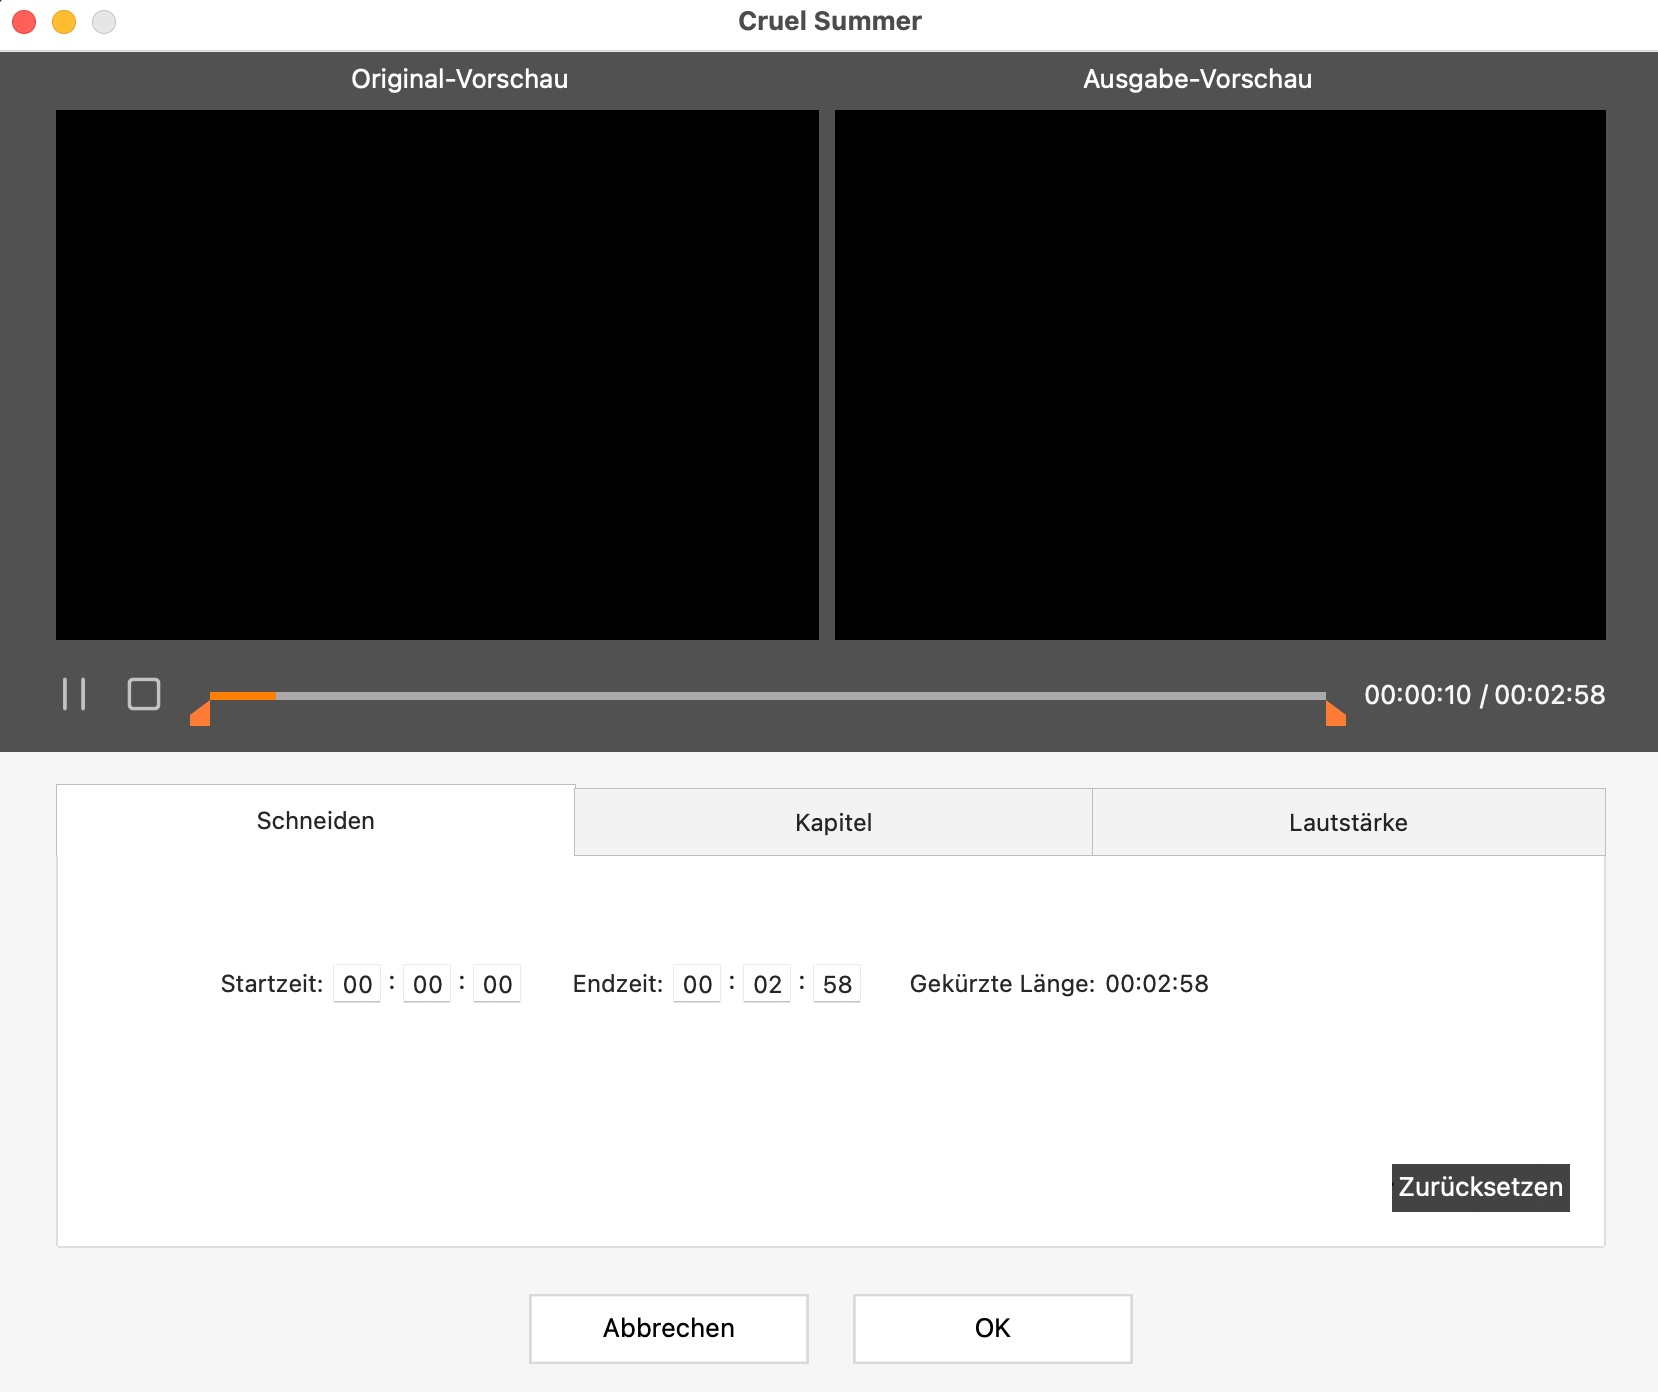Screen dimensions: 1658x1392
Task: Stop playback with the square stop icon
Action: coord(144,694)
